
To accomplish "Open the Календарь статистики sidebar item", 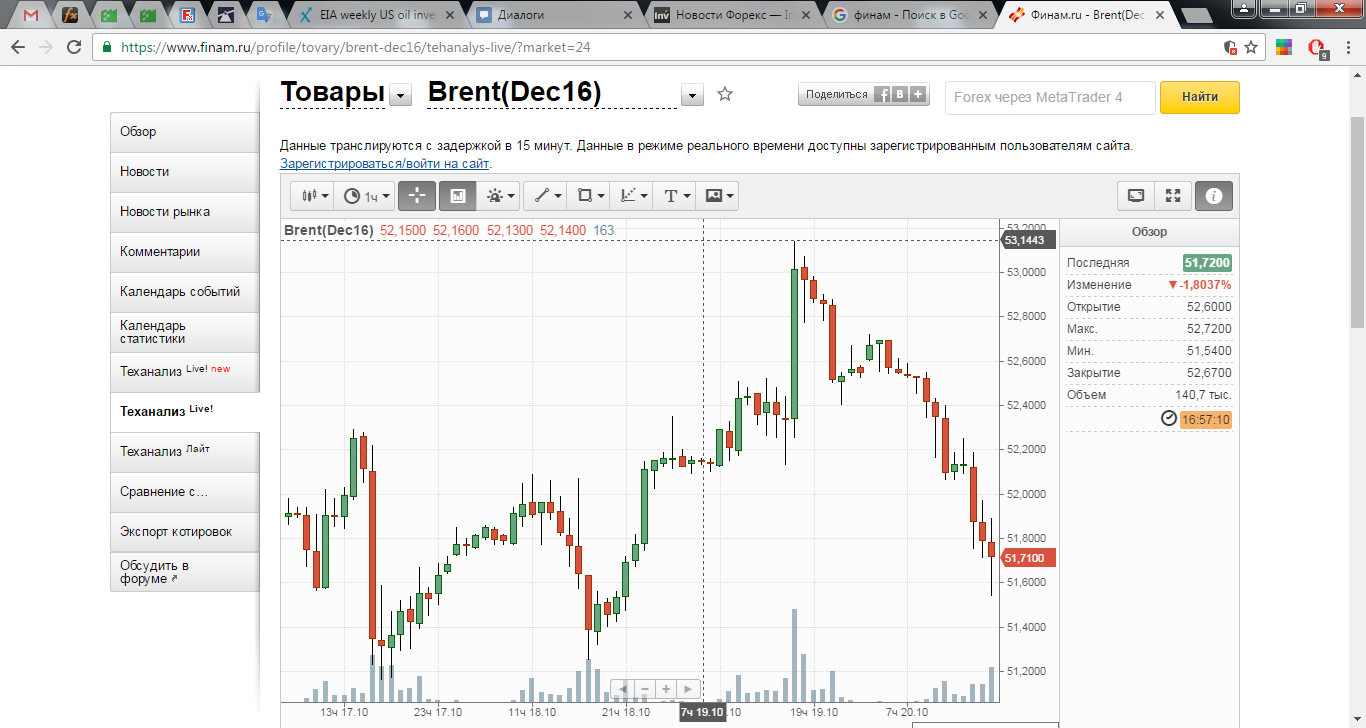I will 185,332.
